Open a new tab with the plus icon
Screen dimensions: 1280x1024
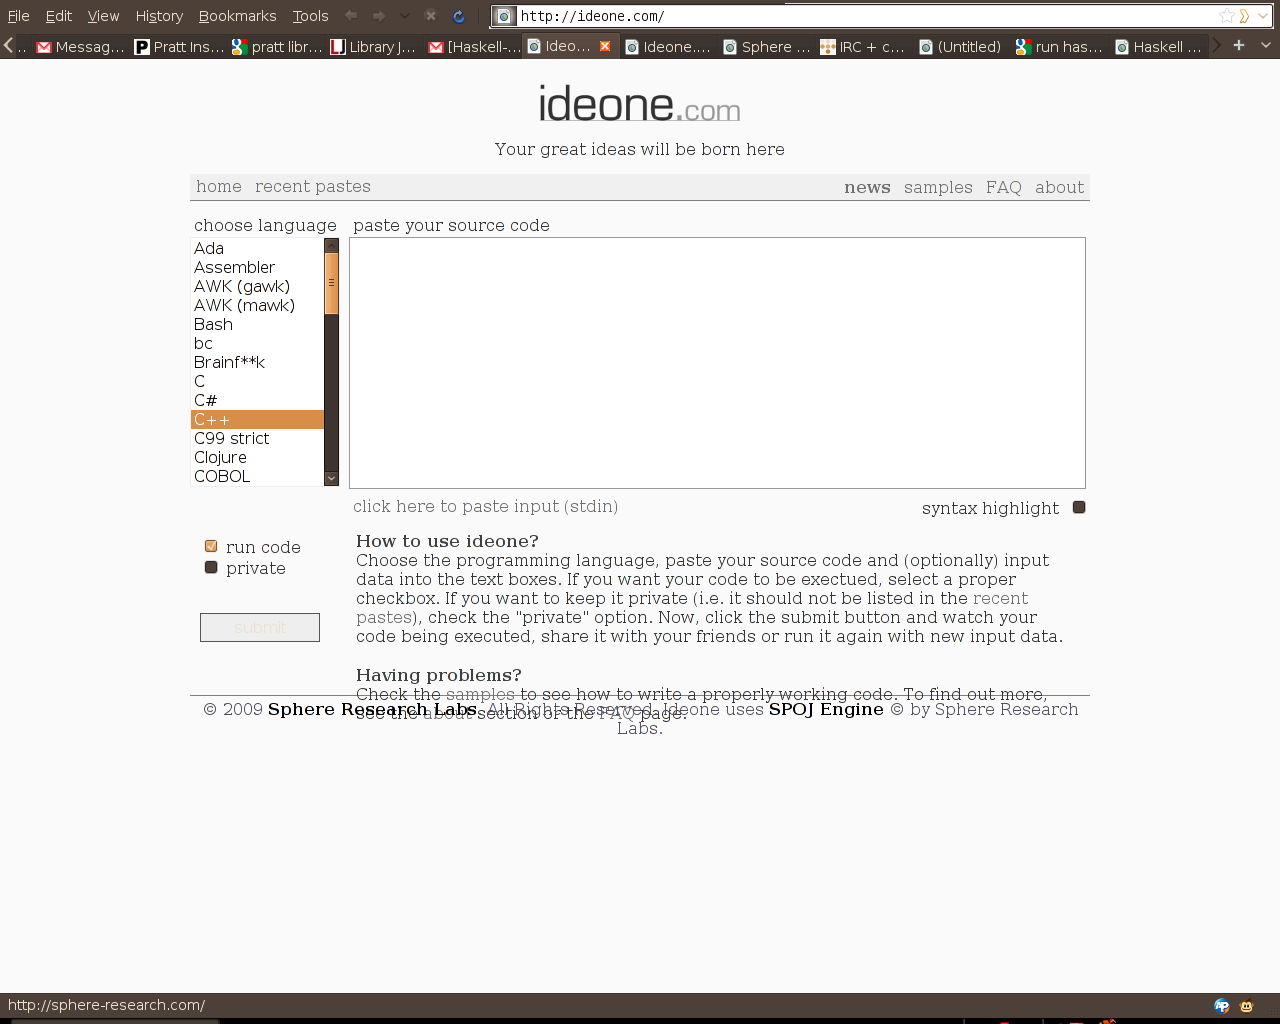point(1239,45)
